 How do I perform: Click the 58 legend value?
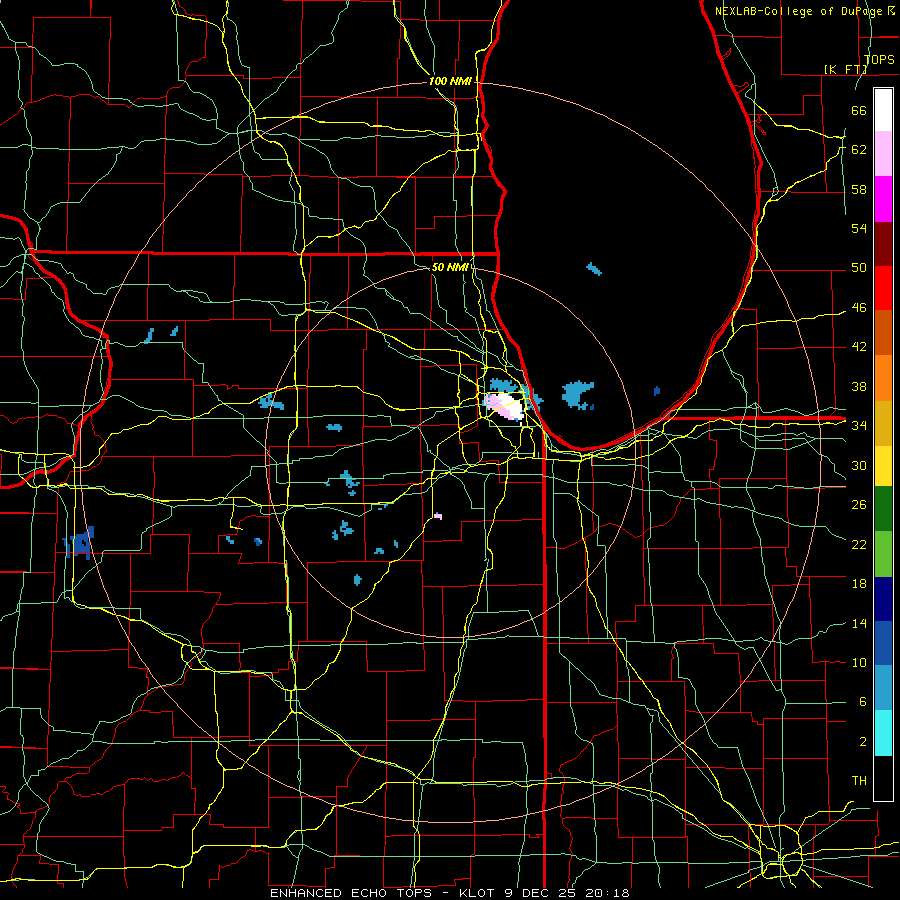click(x=859, y=189)
